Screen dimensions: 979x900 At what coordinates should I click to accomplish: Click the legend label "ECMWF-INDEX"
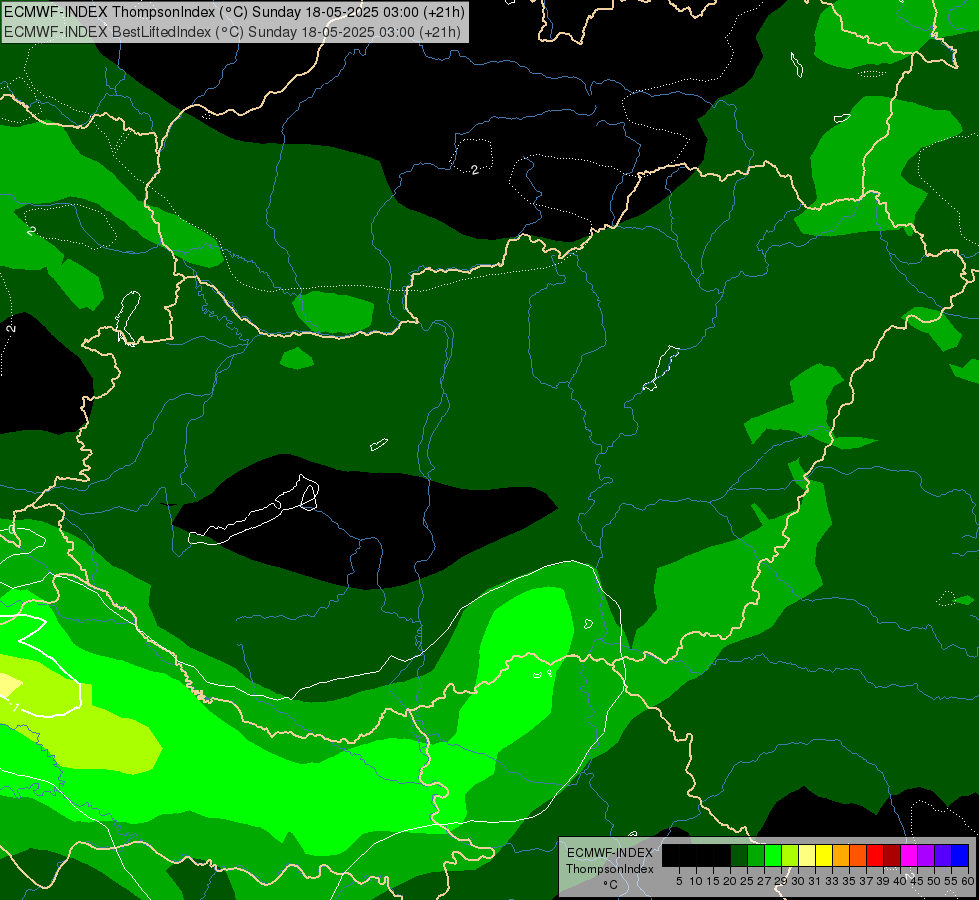[x=610, y=853]
